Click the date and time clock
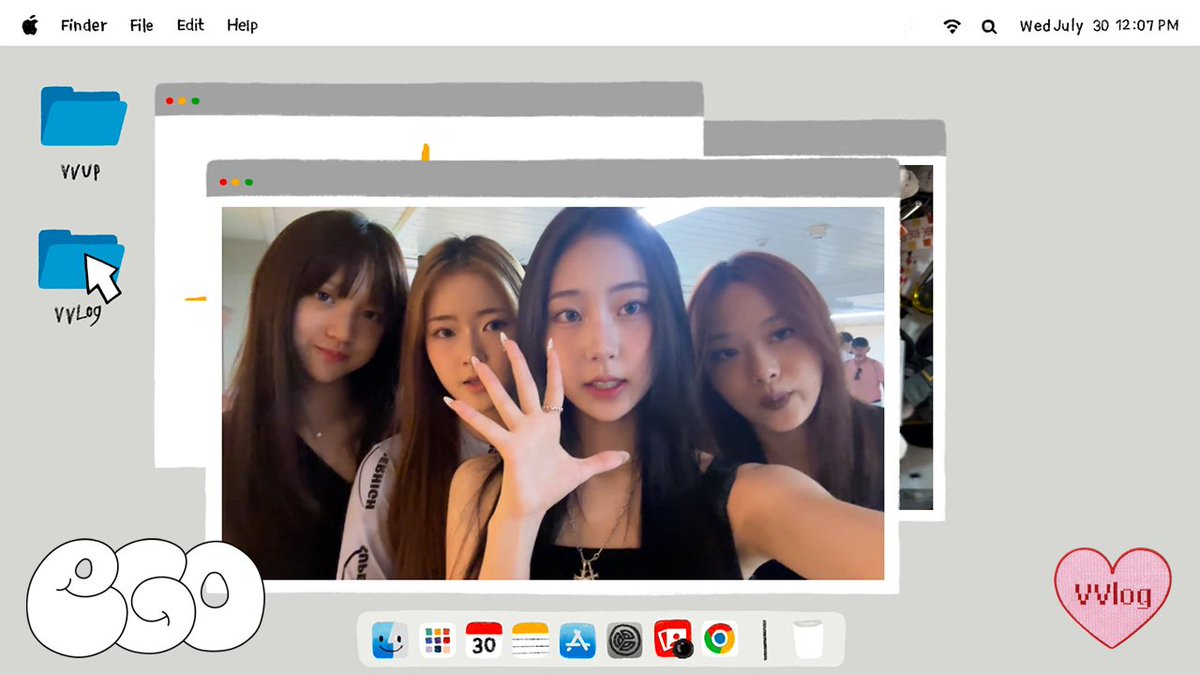This screenshot has width=1200, height=675. 1098,26
